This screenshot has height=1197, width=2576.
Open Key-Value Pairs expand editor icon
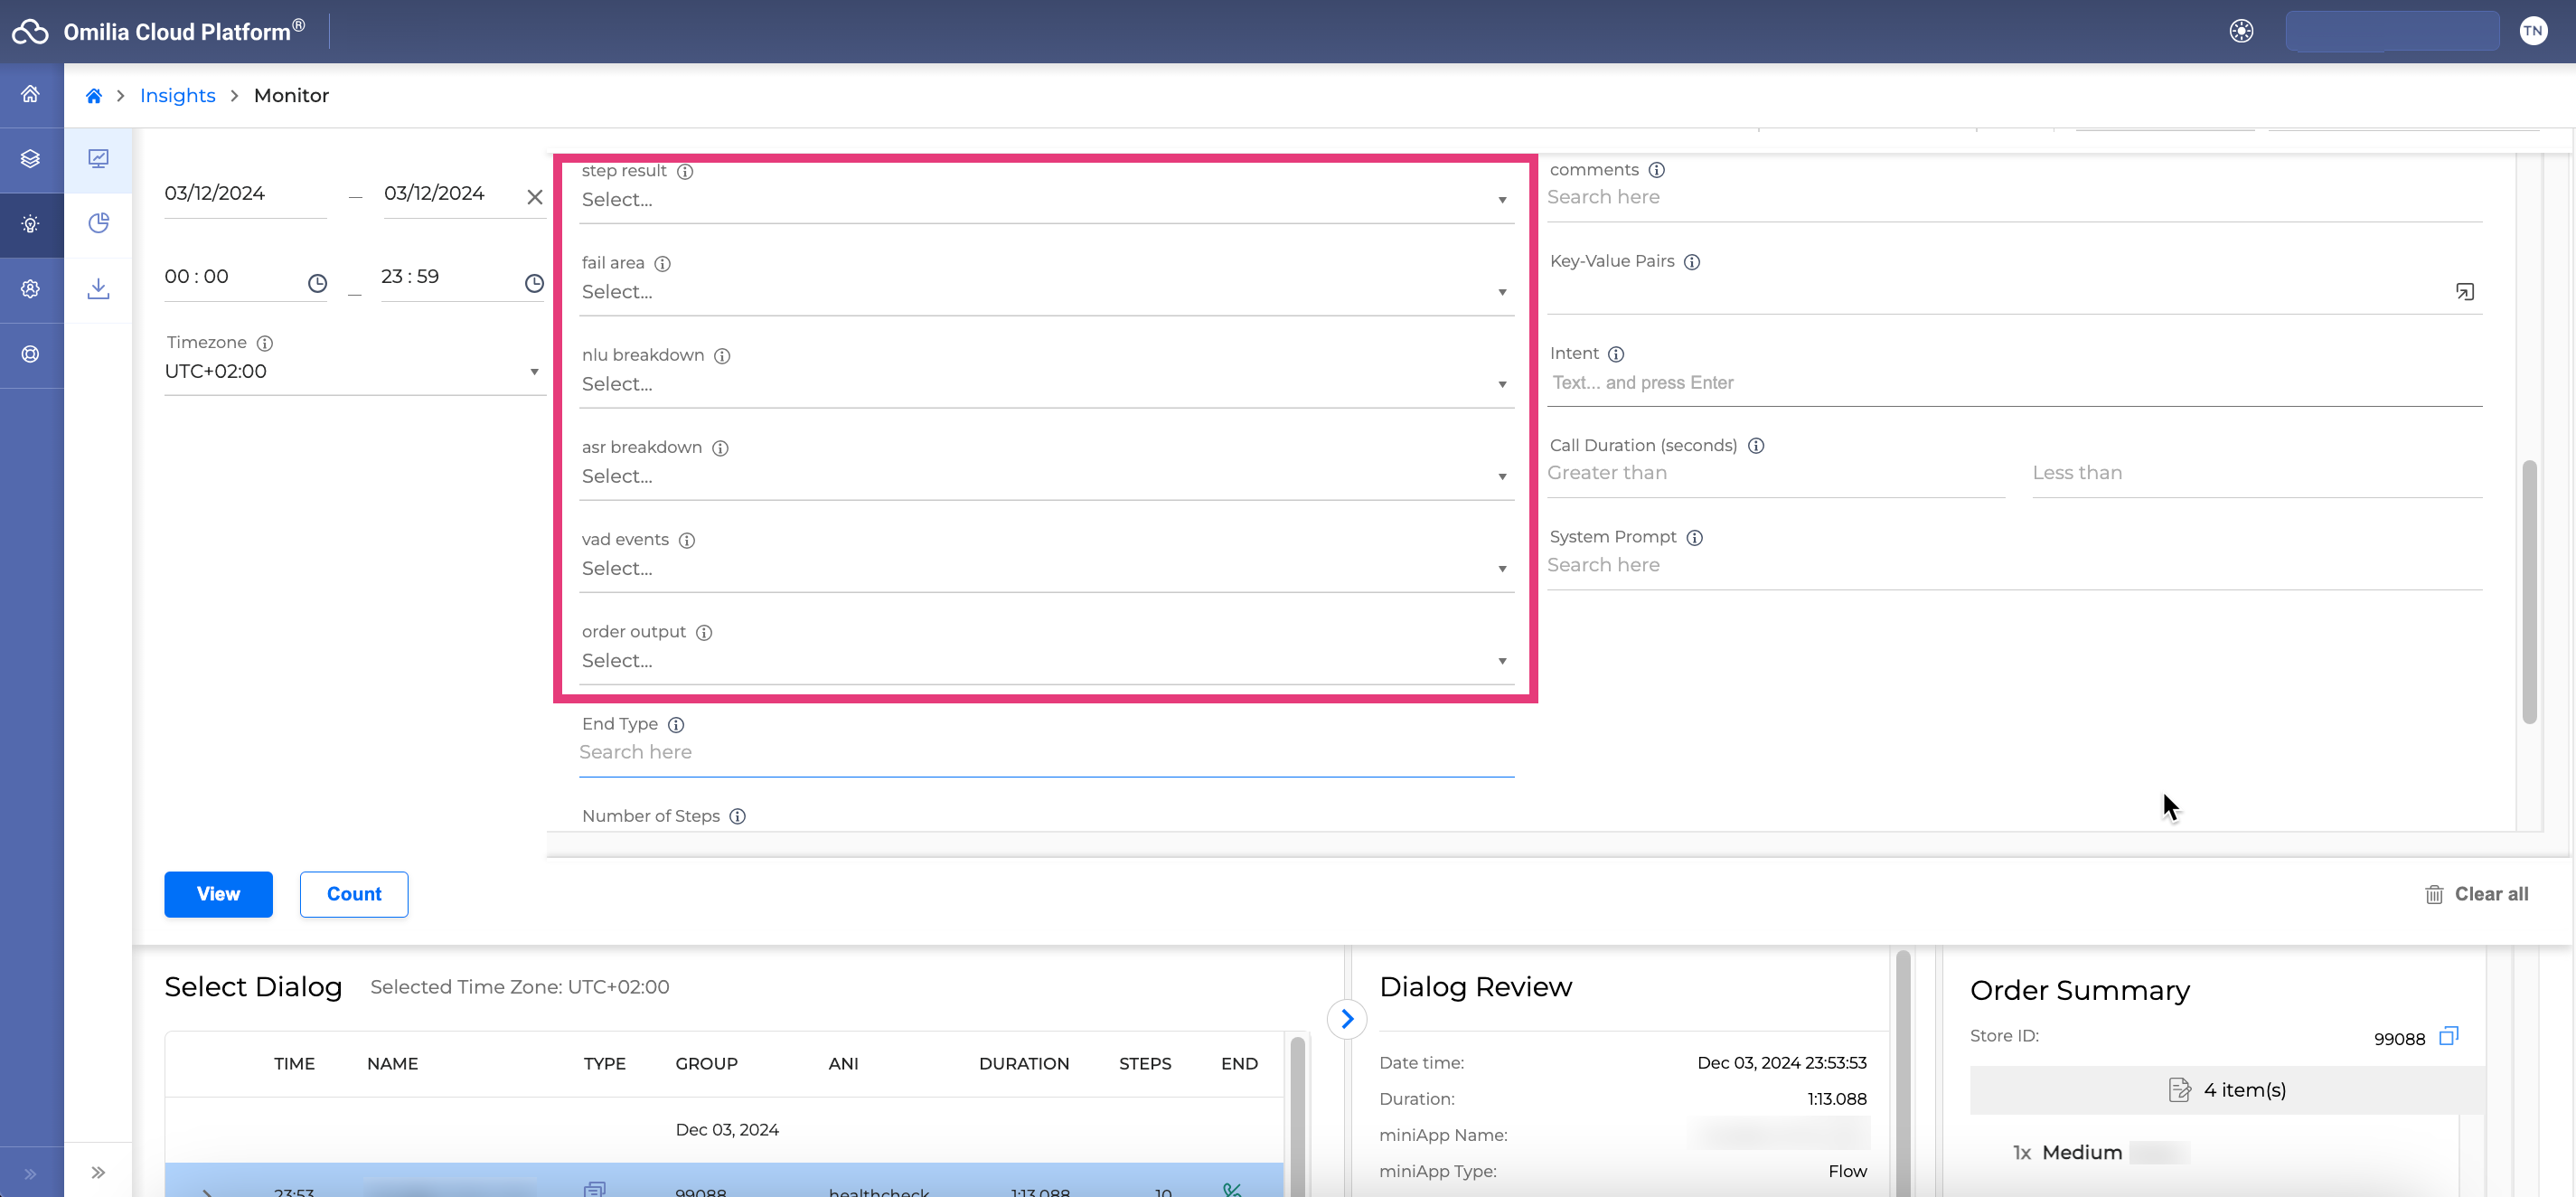2464,292
